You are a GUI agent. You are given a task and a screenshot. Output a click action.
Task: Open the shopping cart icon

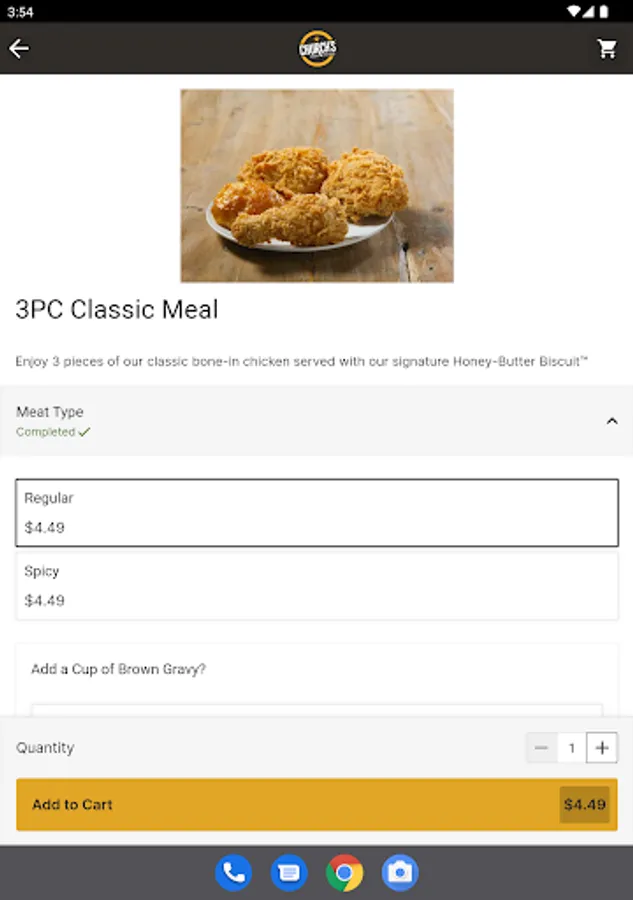click(607, 49)
